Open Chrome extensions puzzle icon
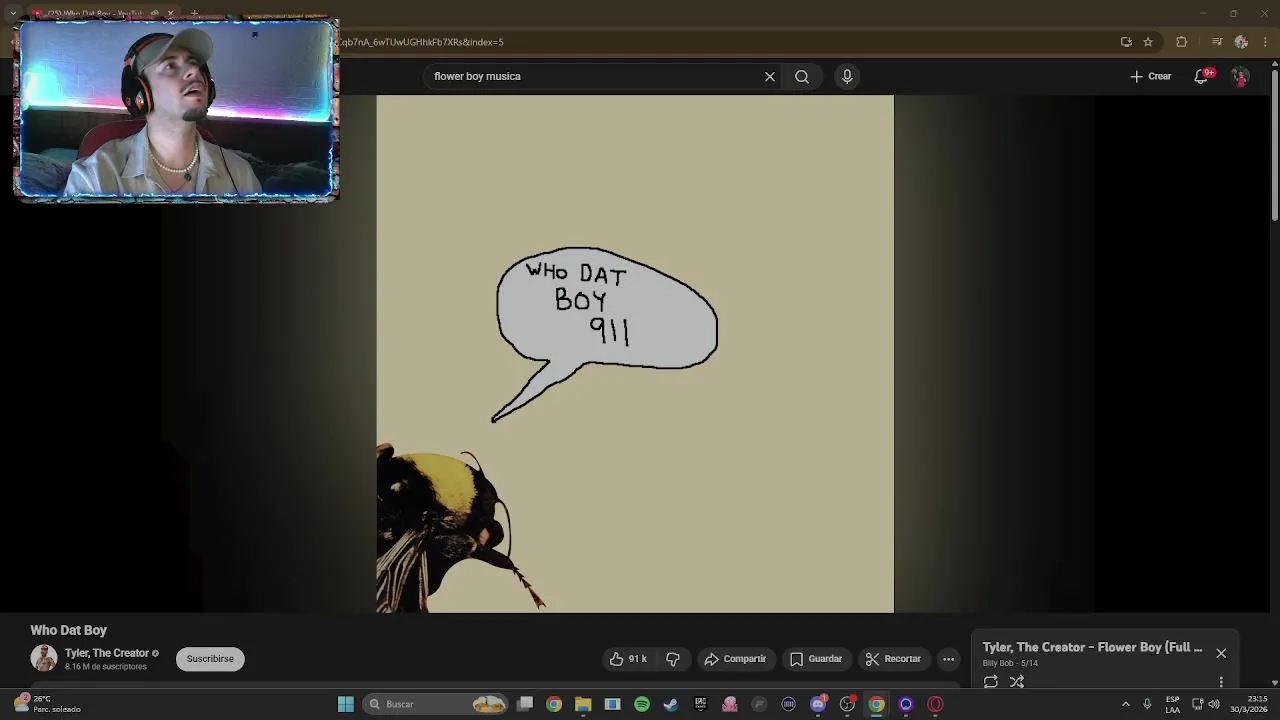Viewport: 1280px width, 720px height. 1182,42
